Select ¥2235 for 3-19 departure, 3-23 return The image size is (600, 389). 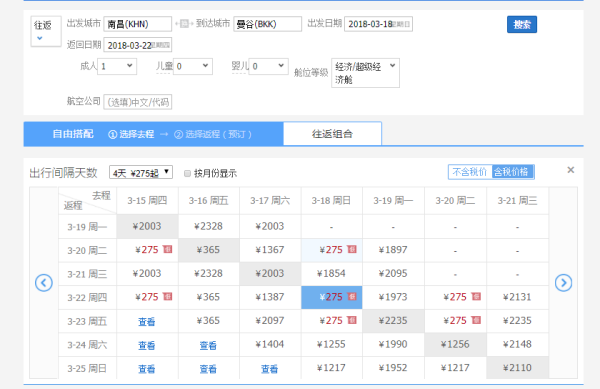tap(393, 321)
